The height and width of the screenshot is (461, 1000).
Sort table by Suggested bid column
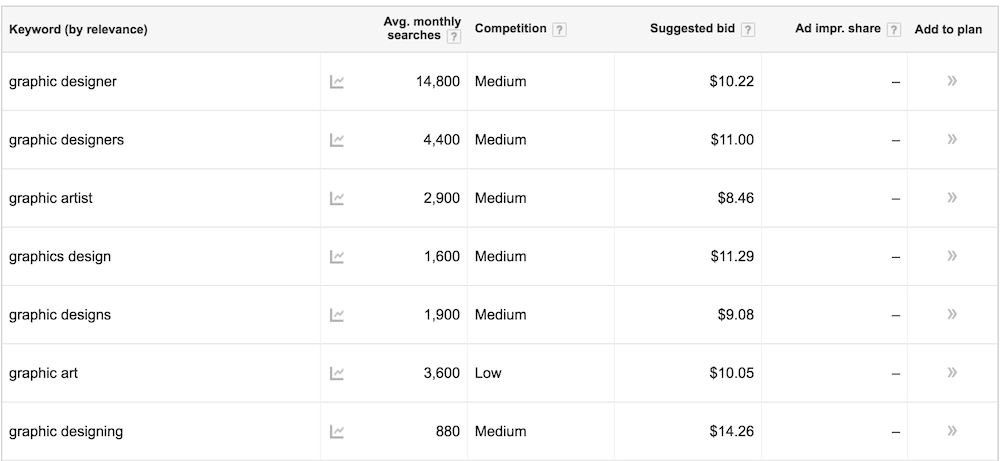693,29
